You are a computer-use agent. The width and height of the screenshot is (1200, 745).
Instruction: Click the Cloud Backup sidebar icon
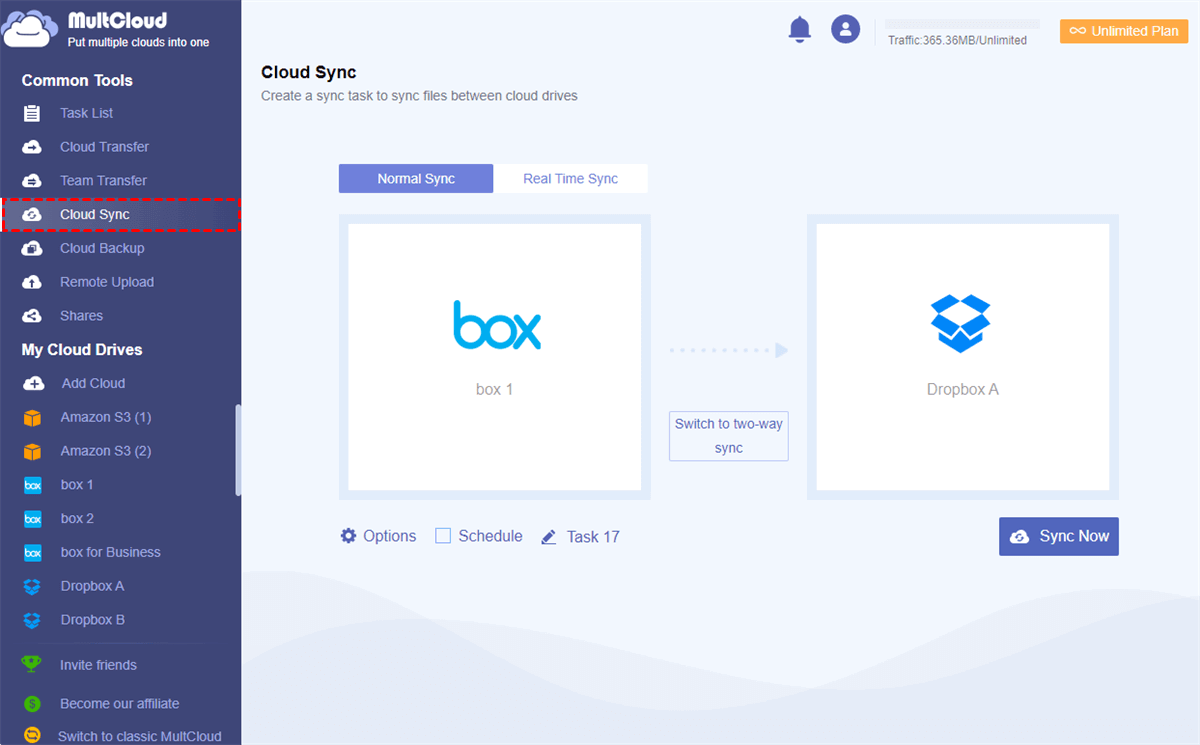pyautogui.click(x=32, y=248)
